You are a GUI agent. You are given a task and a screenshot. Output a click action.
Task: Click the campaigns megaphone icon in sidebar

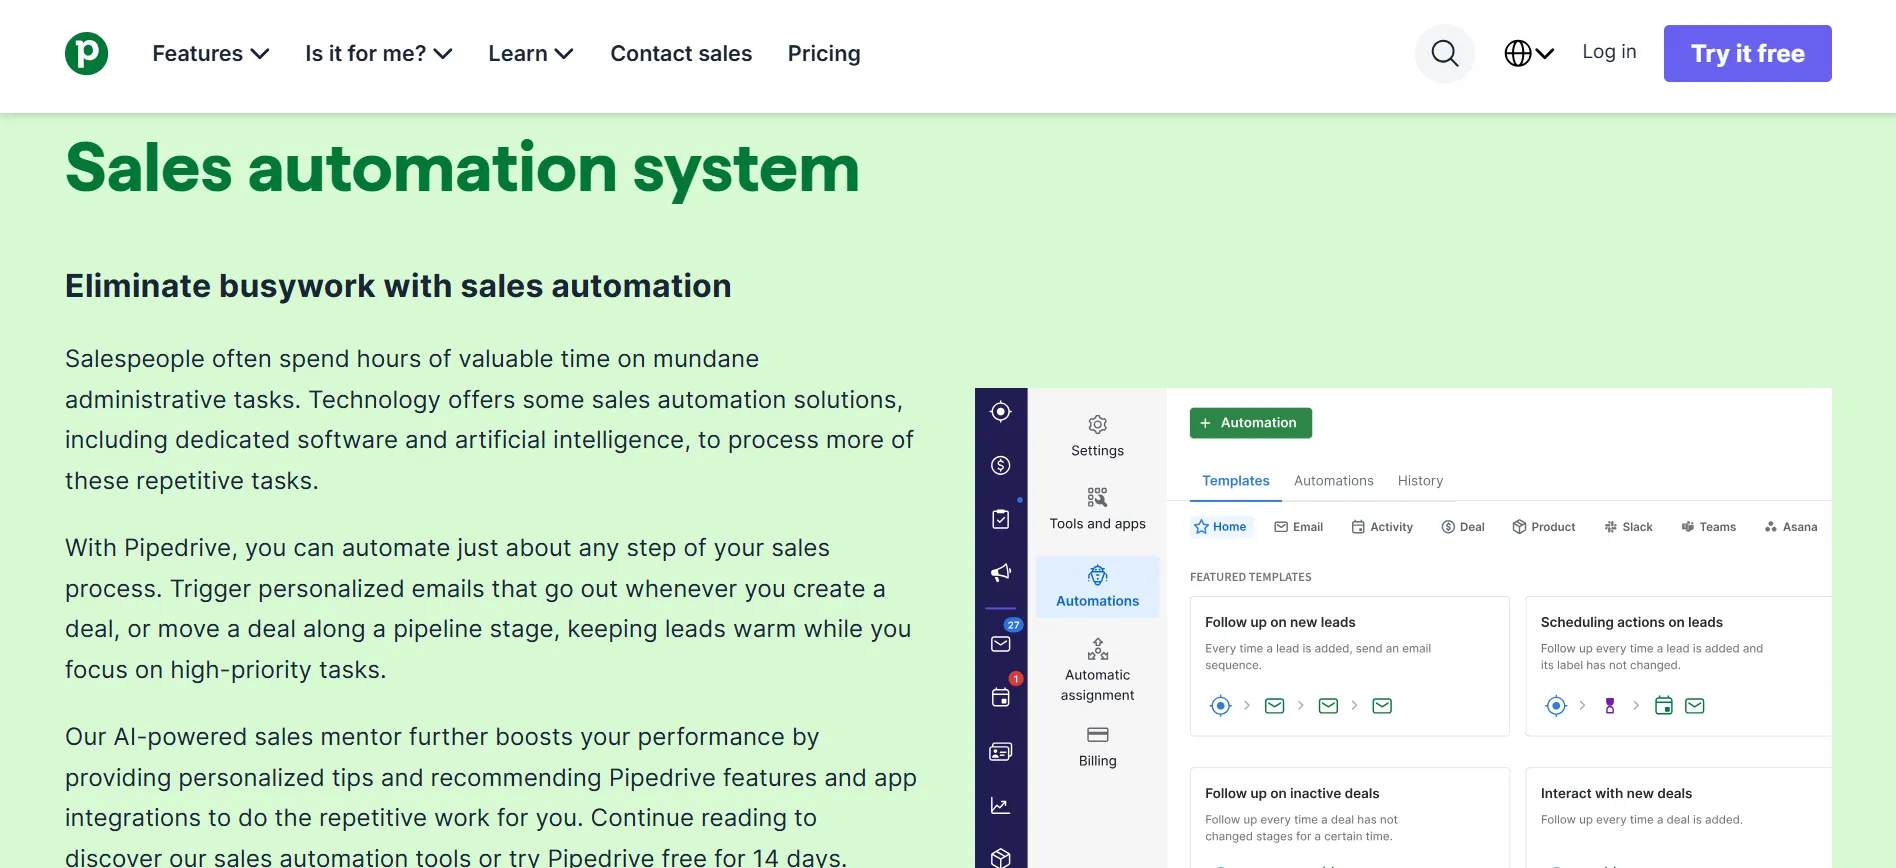tap(1001, 573)
